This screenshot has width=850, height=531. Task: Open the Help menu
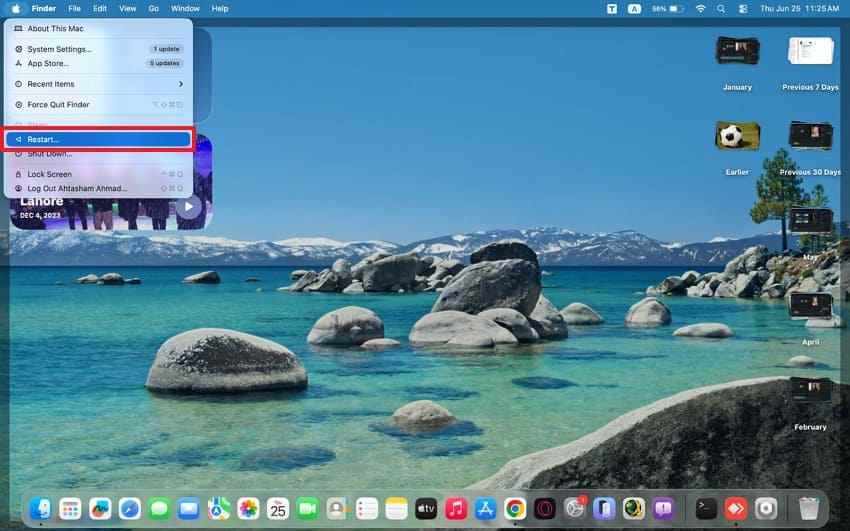(x=220, y=9)
